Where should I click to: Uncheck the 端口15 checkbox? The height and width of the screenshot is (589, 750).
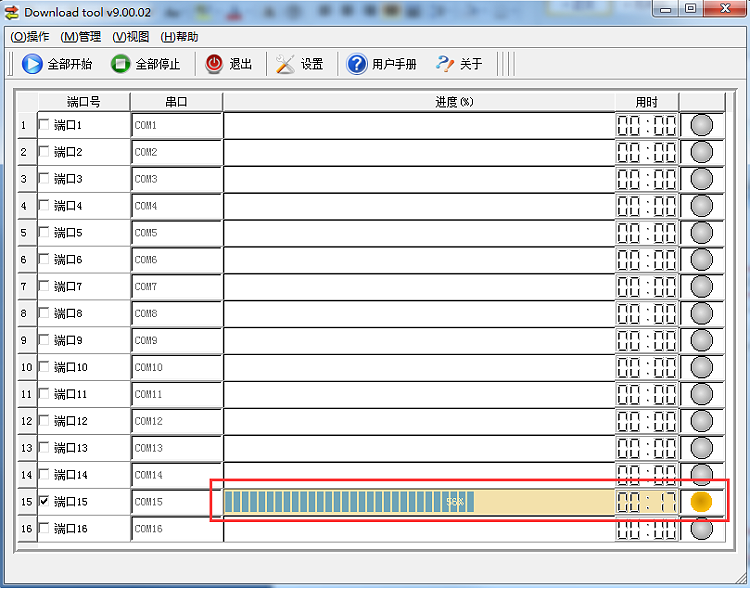[x=44, y=502]
